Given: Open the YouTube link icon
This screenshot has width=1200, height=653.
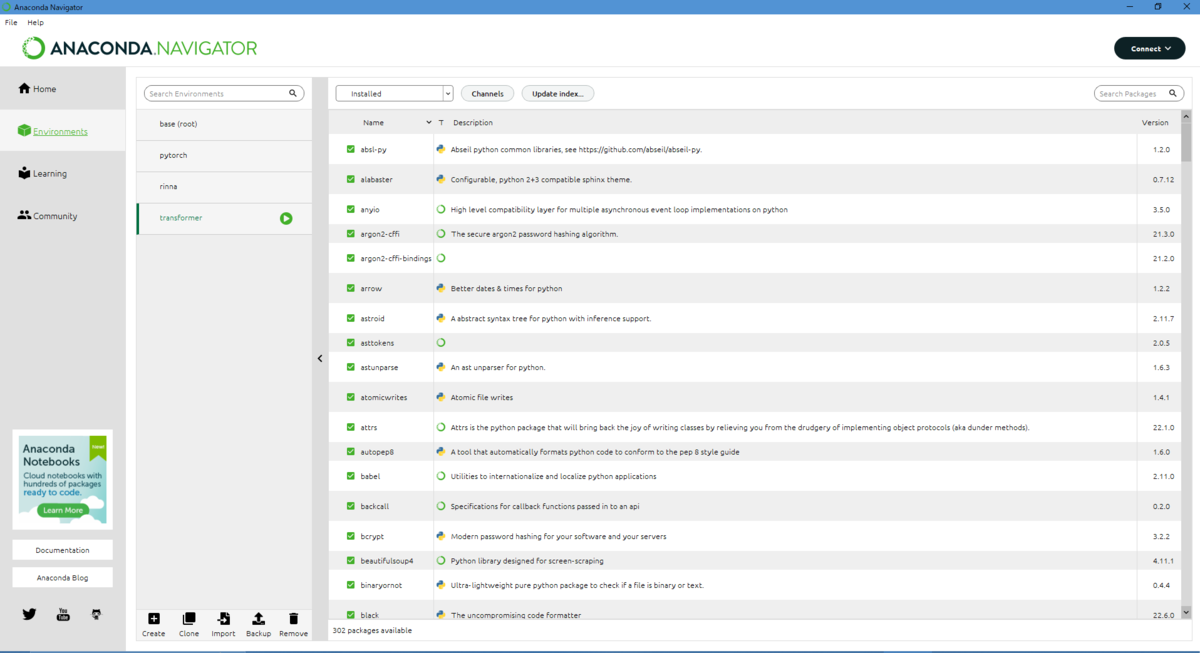Looking at the screenshot, I should [x=63, y=614].
